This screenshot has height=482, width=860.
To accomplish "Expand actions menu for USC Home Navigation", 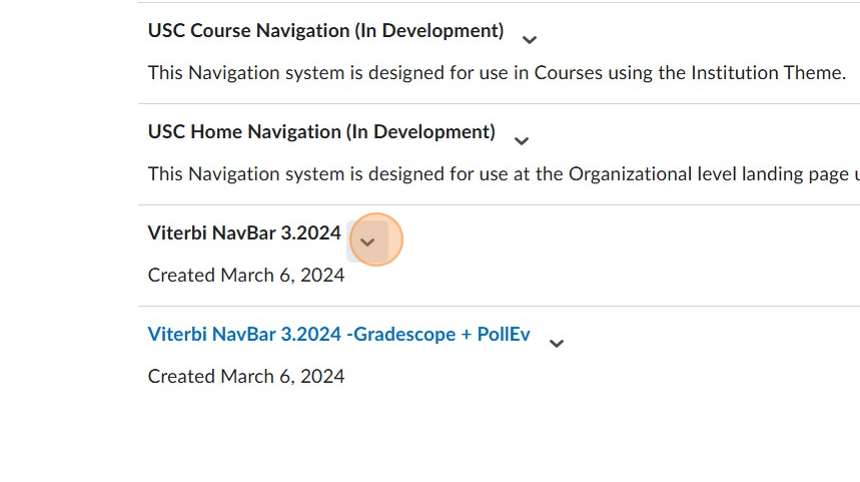I will 521,141.
